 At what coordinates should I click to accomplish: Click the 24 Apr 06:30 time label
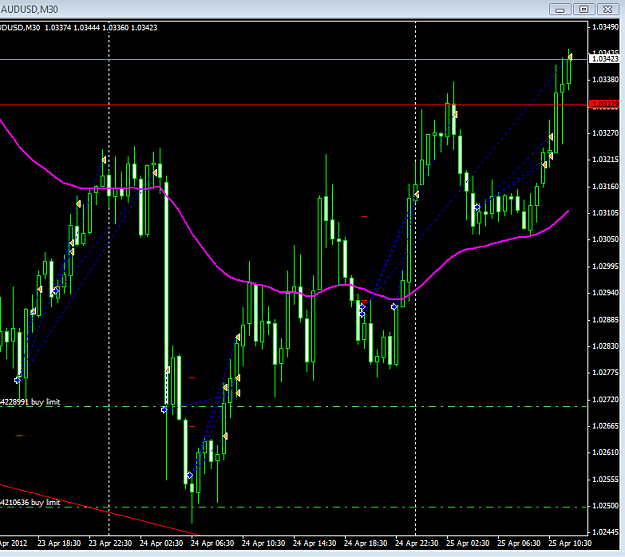[212, 543]
